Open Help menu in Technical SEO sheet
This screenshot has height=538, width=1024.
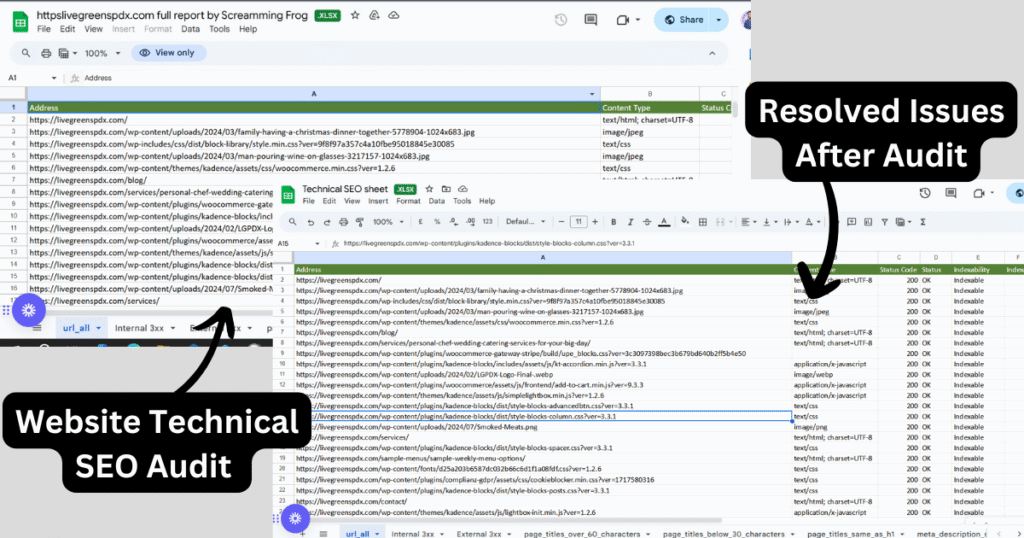pos(487,201)
